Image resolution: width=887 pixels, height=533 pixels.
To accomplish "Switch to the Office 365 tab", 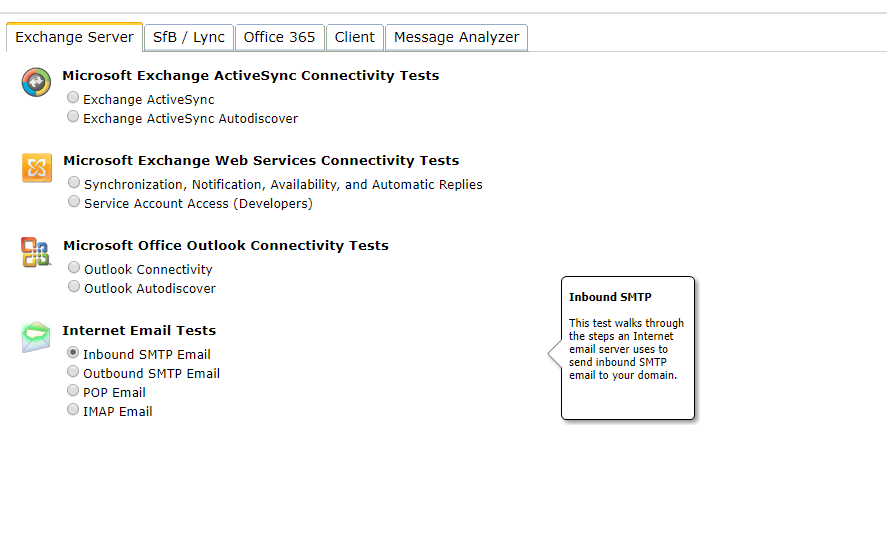I will click(x=279, y=37).
